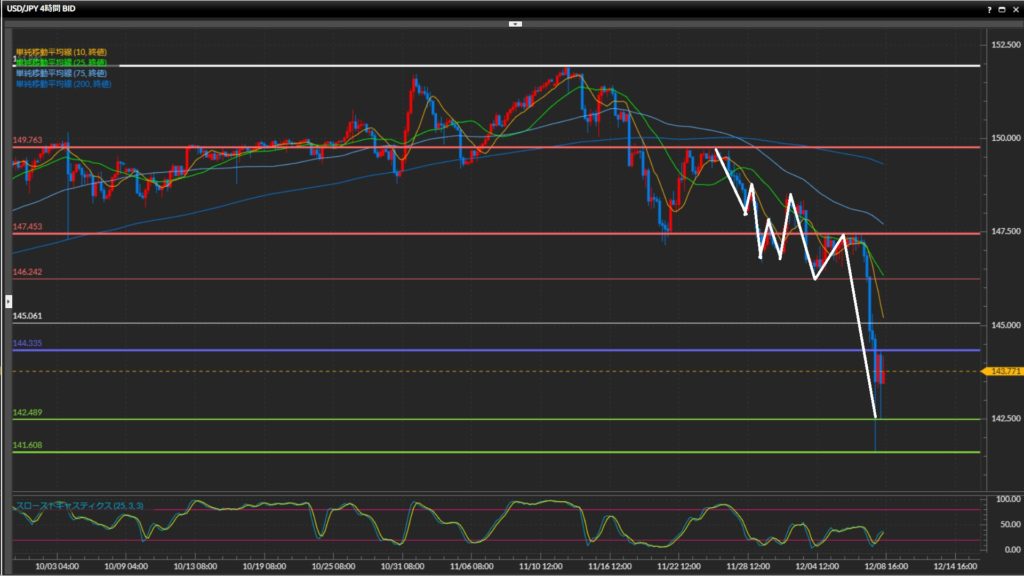
Task: Select the 142.489 green horizontal line label
Action: pyautogui.click(x=27, y=412)
